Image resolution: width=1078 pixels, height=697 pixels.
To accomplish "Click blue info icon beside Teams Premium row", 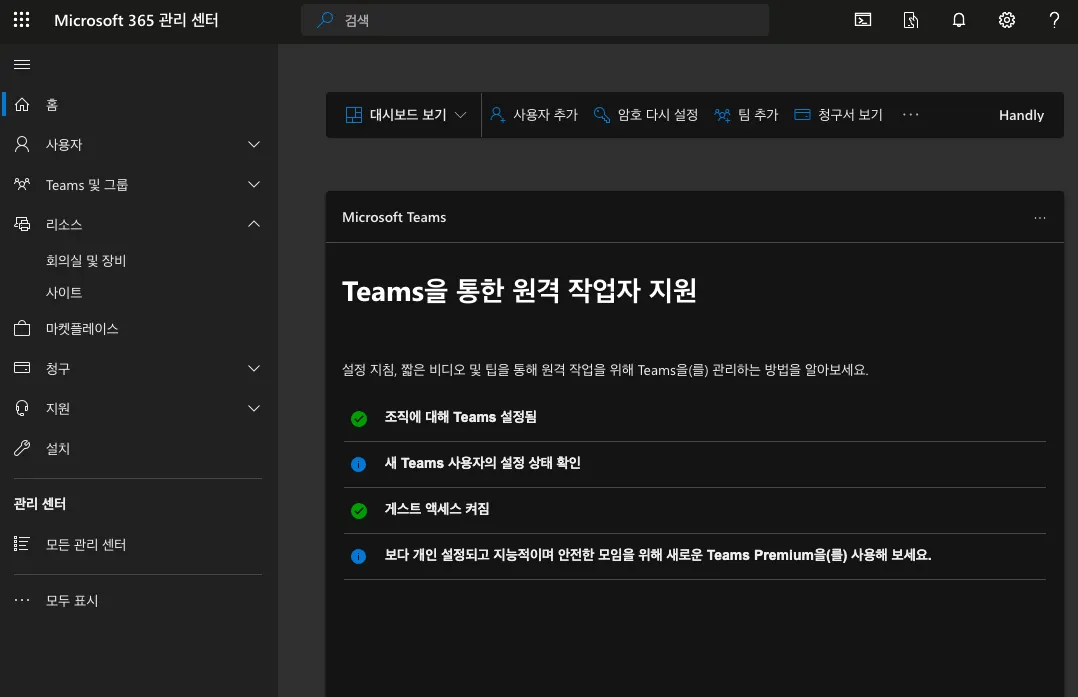I will (x=359, y=556).
